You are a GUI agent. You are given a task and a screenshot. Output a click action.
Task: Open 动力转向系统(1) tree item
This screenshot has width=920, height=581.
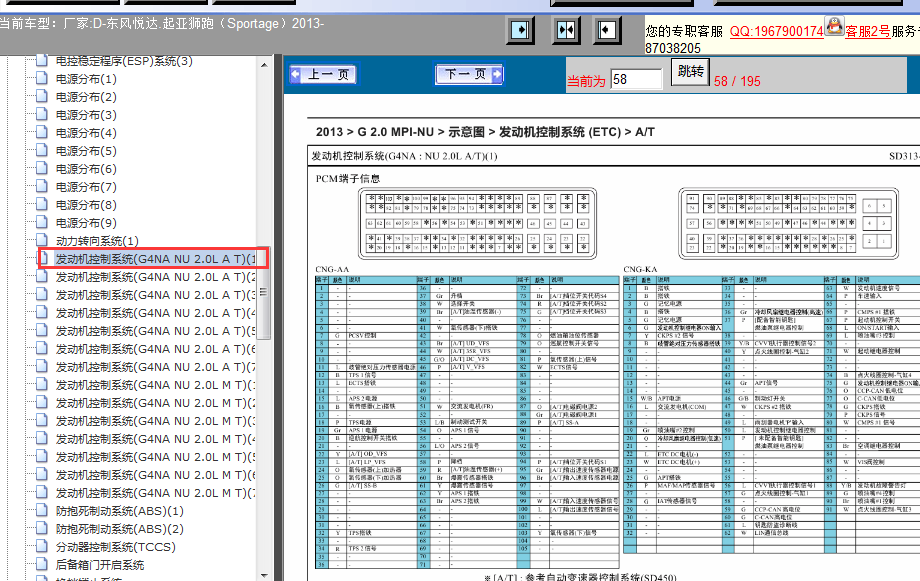(x=97, y=241)
